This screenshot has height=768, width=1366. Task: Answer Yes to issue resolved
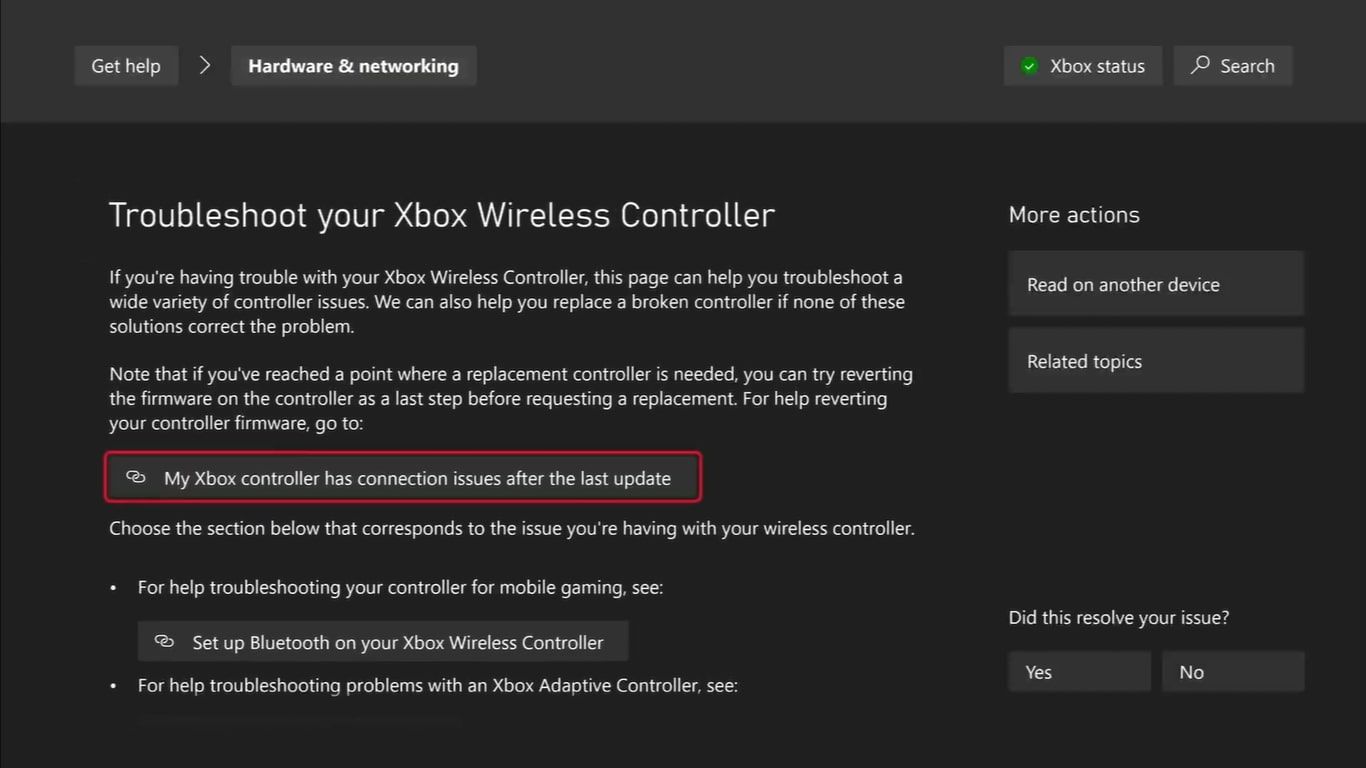1079,672
